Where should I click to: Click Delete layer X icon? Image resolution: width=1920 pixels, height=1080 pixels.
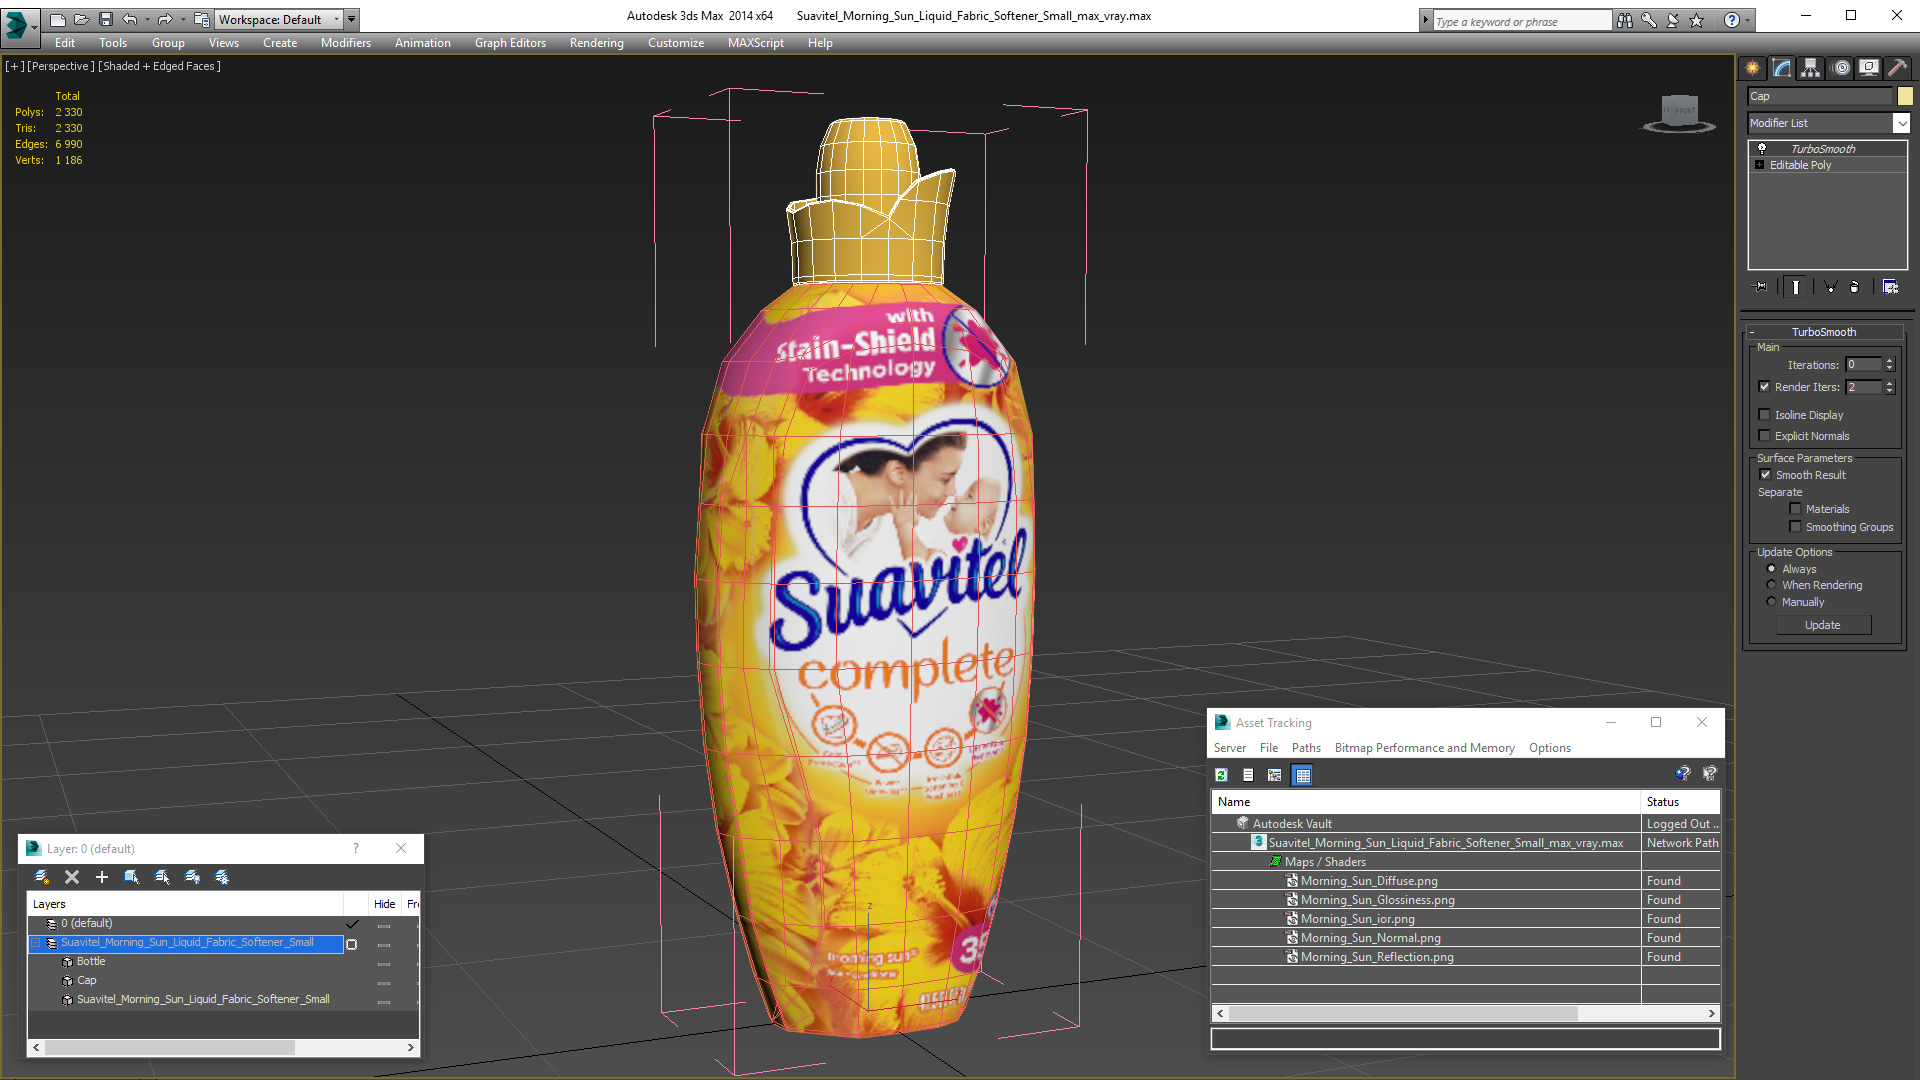(x=72, y=877)
